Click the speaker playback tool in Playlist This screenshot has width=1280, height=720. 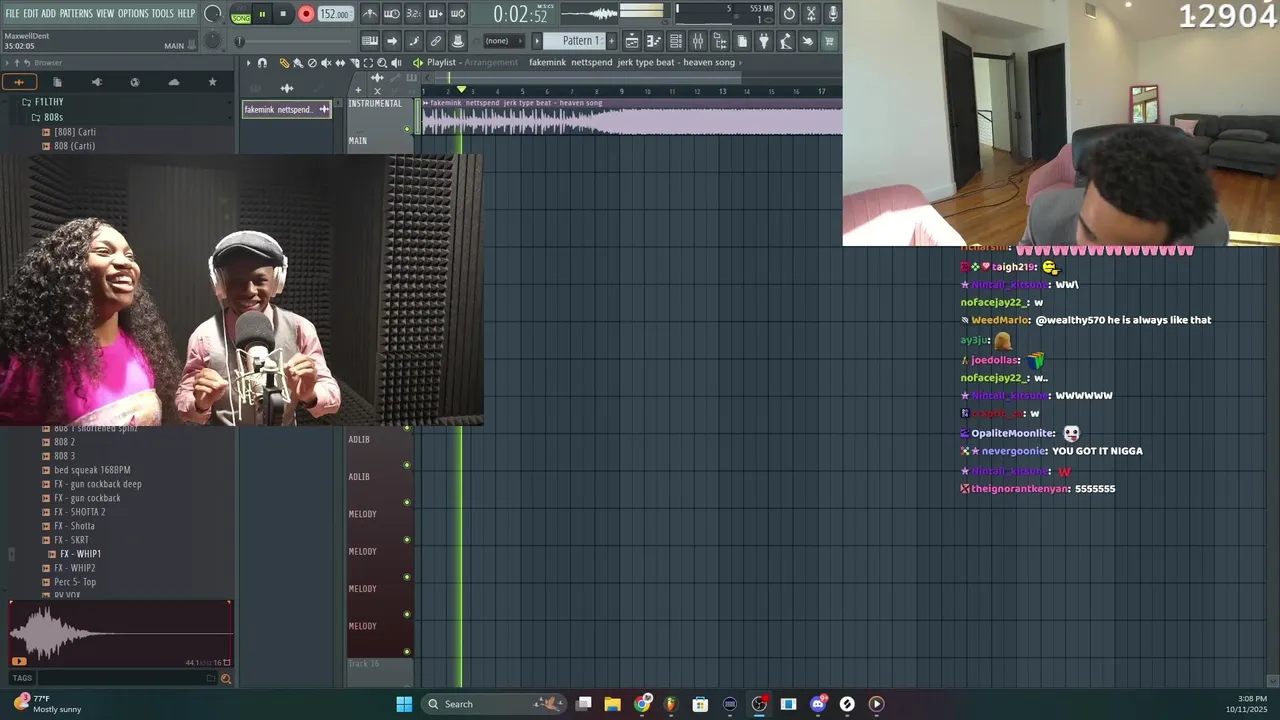(x=396, y=62)
